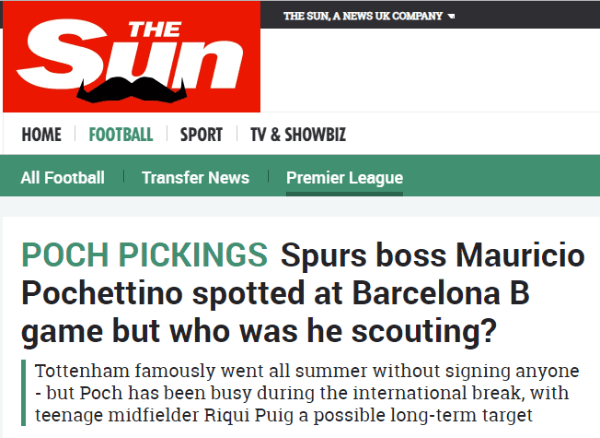Viewport: 600px width, 438px height.
Task: Click the POCH PICKINGS green kicker
Action: click(x=144, y=256)
